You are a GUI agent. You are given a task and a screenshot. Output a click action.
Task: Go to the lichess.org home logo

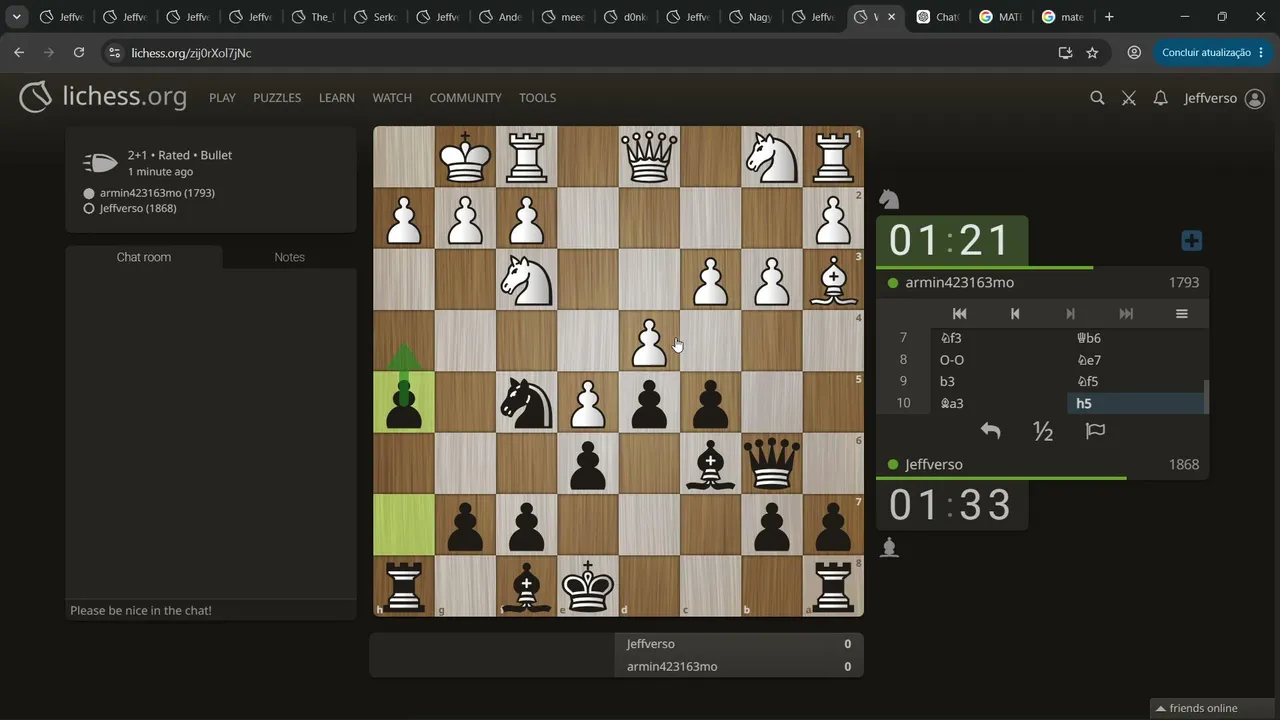103,97
